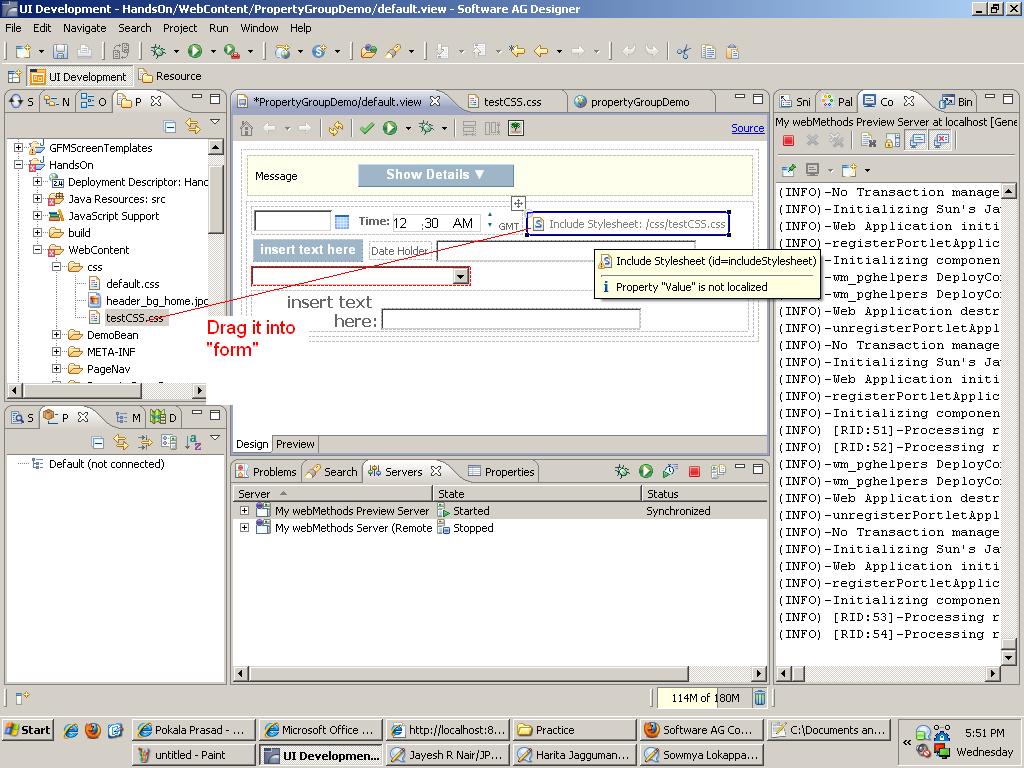Viewport: 1024px width, 768px height.
Task: Click the Scroll Lock icon in Console toolbar
Action: 893,140
